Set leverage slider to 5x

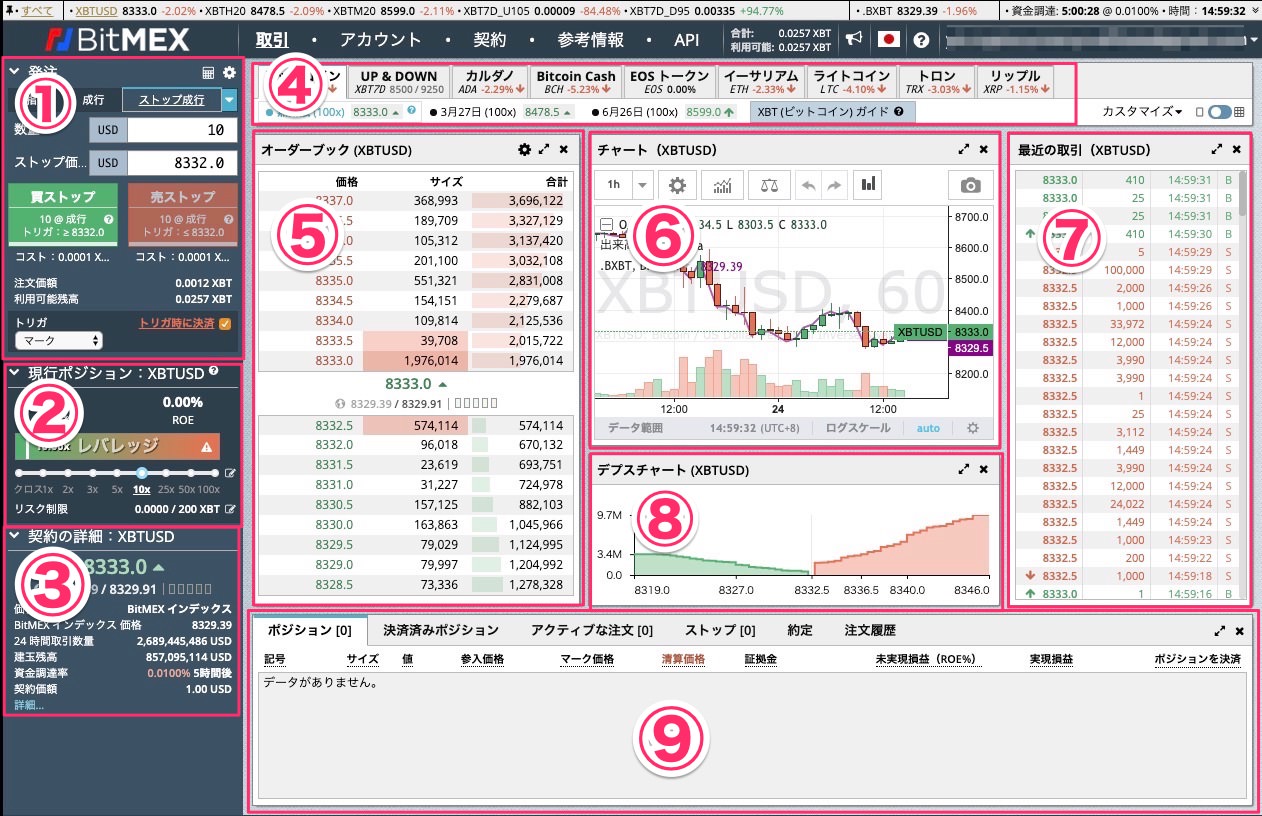[117, 473]
